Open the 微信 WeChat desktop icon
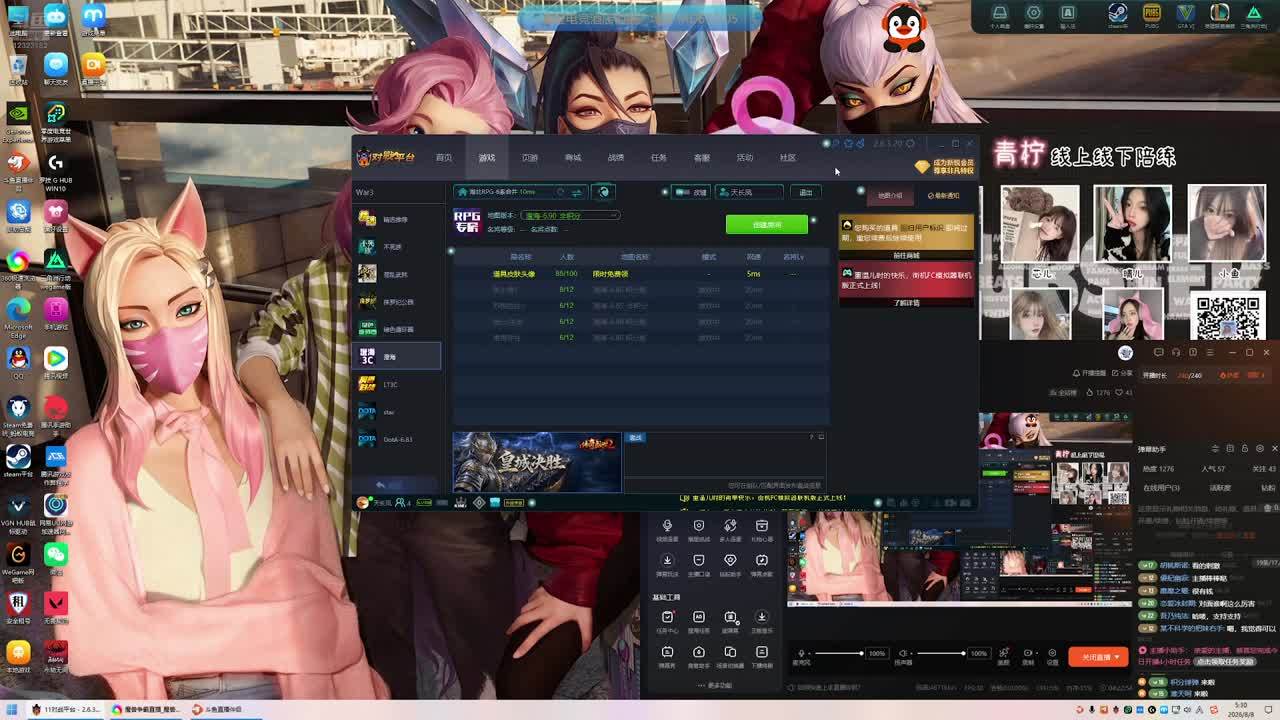 point(55,557)
